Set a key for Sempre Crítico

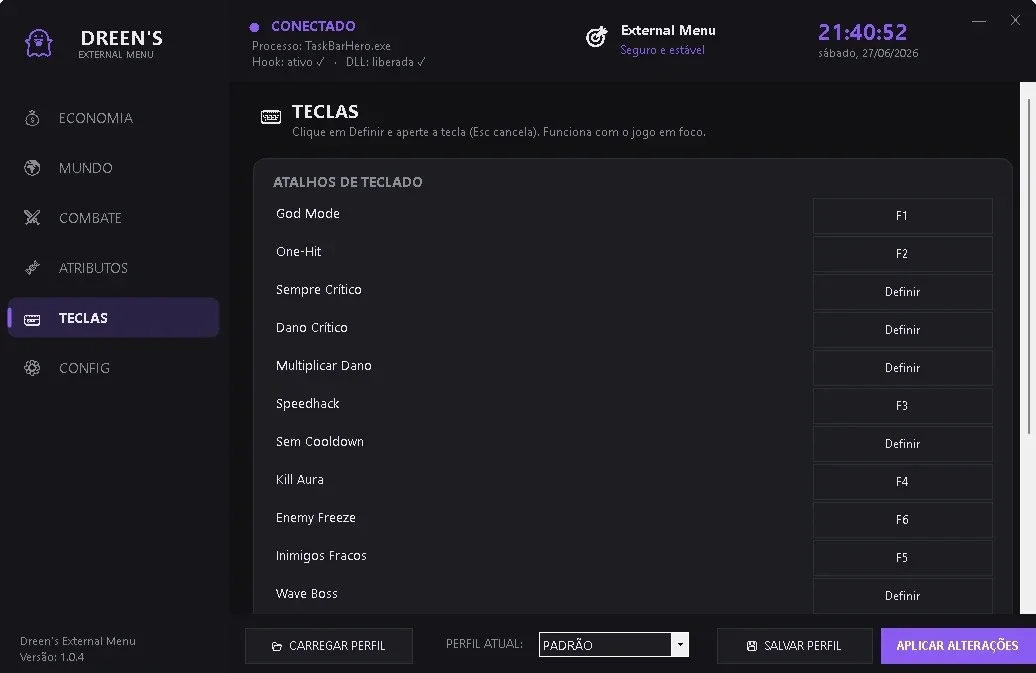903,292
